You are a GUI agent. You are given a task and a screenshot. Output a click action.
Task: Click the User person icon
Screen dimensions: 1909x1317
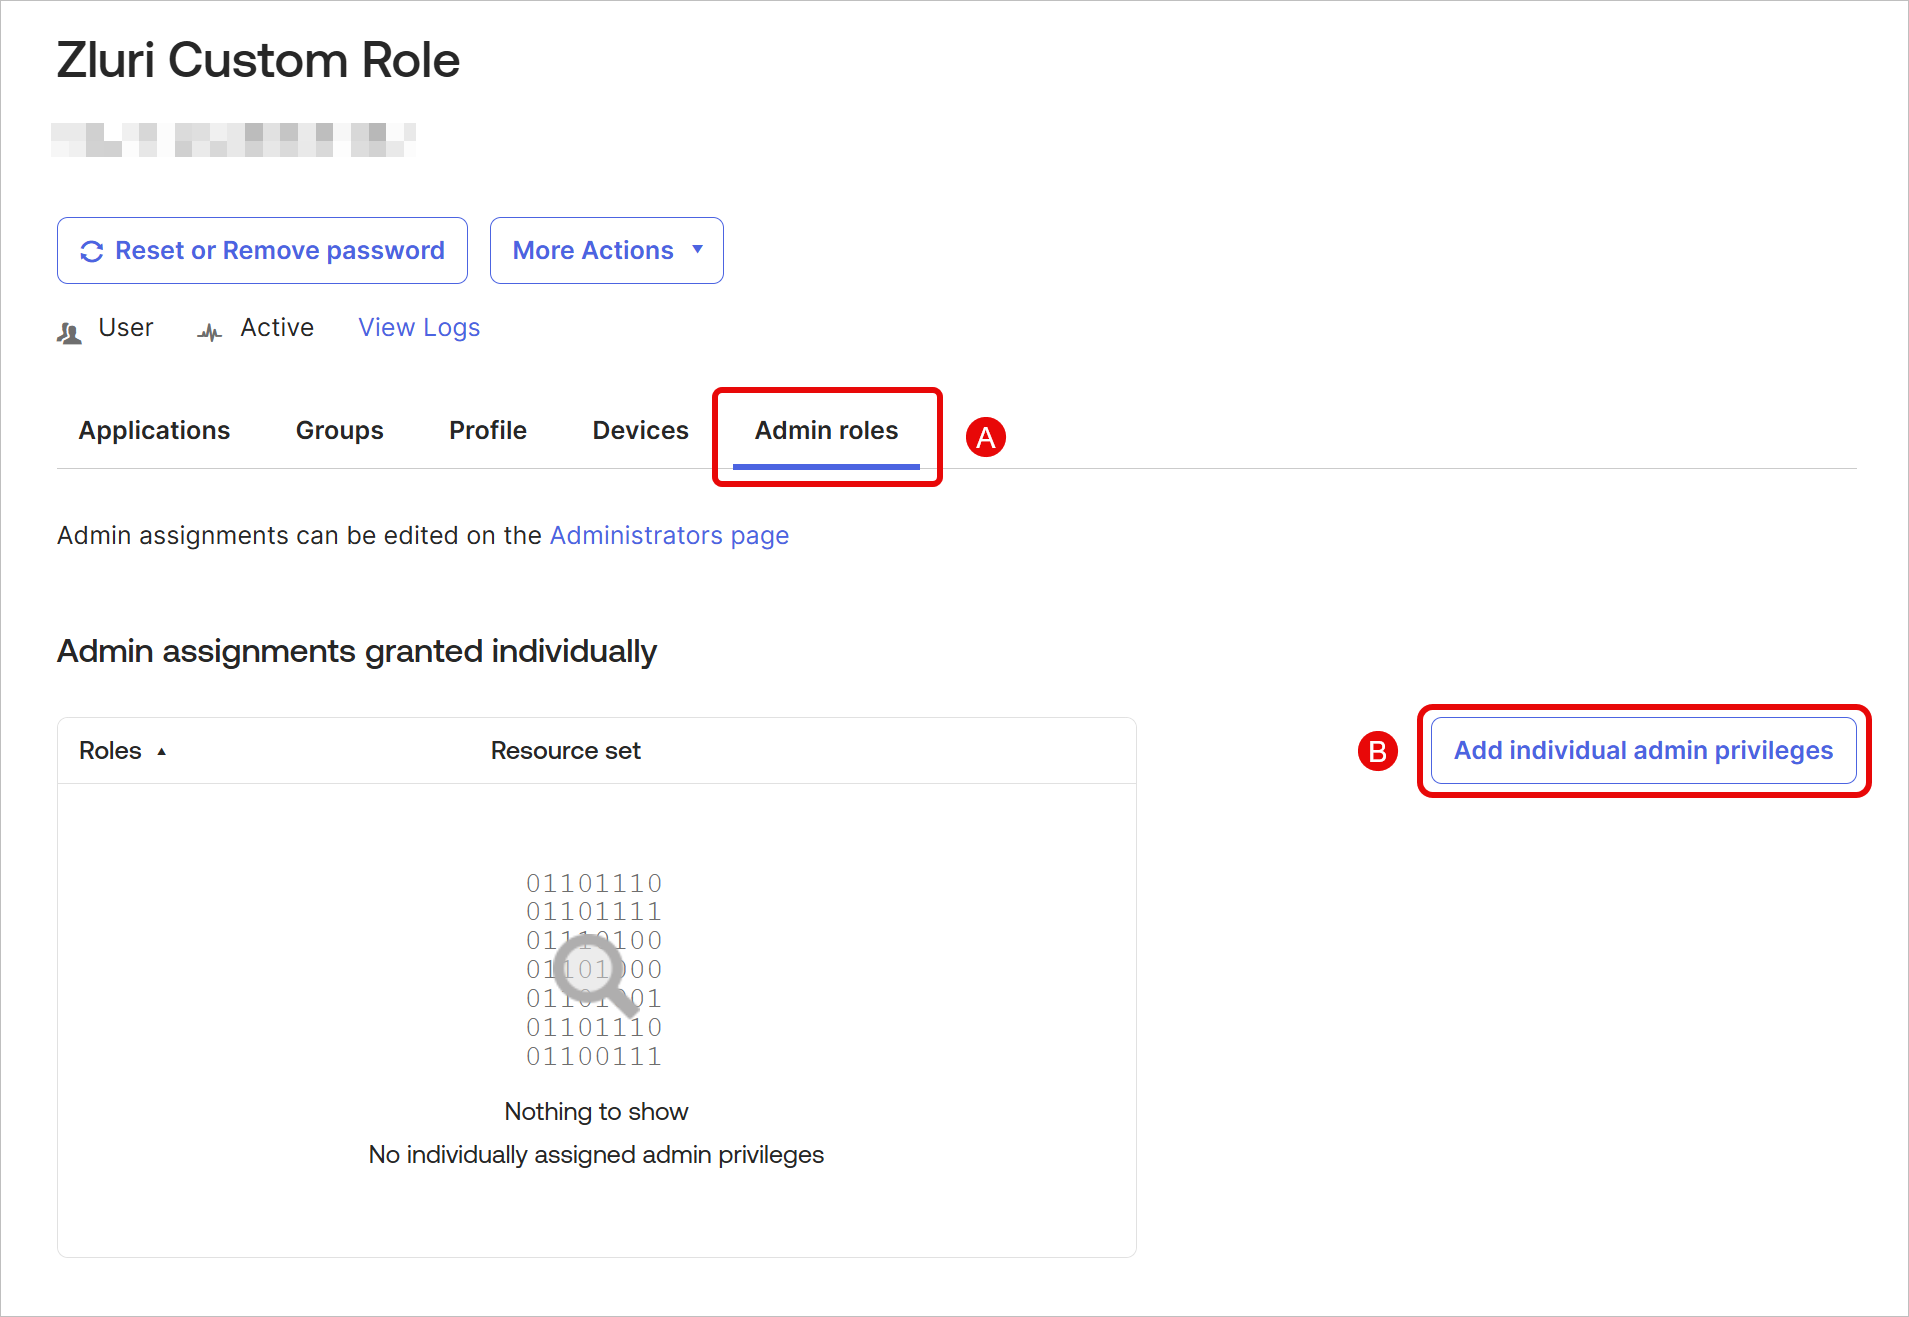point(69,333)
